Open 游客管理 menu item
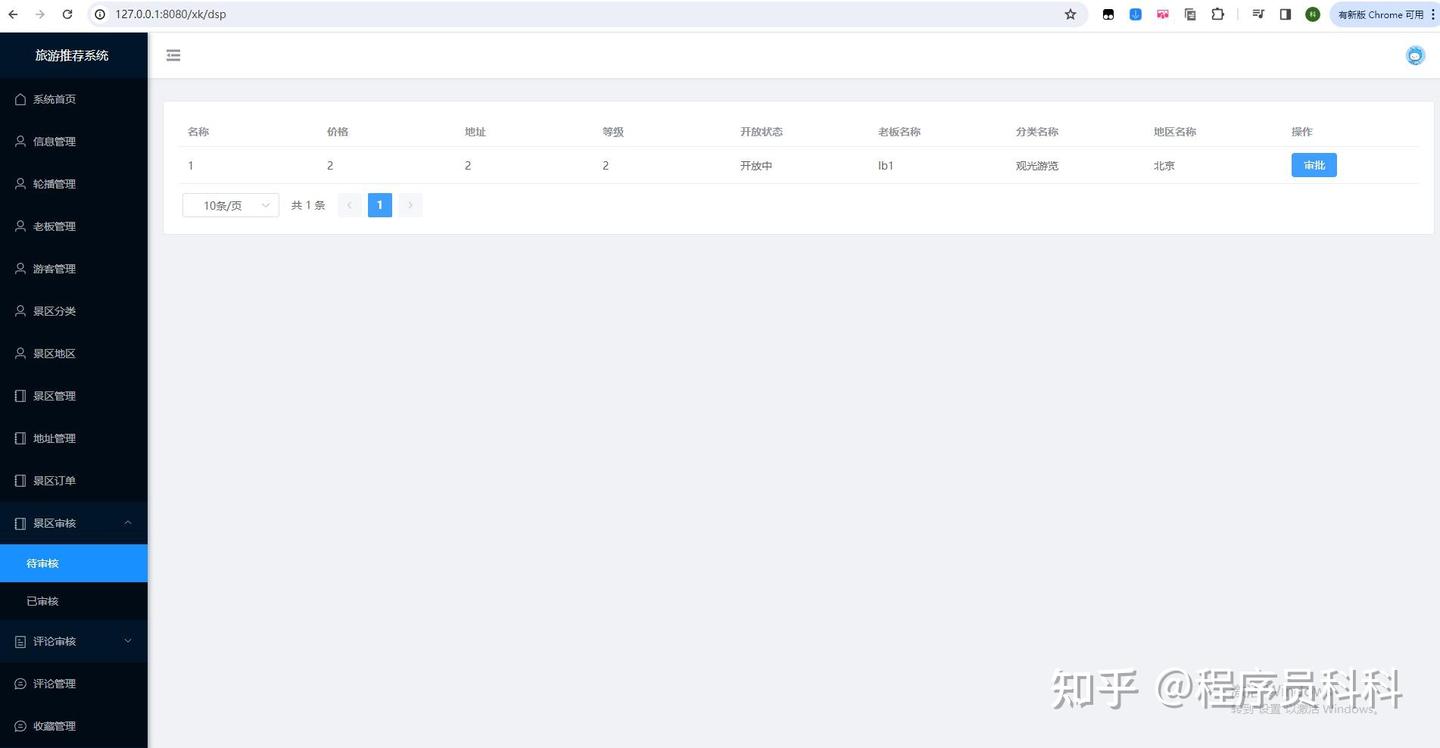 coord(74,269)
